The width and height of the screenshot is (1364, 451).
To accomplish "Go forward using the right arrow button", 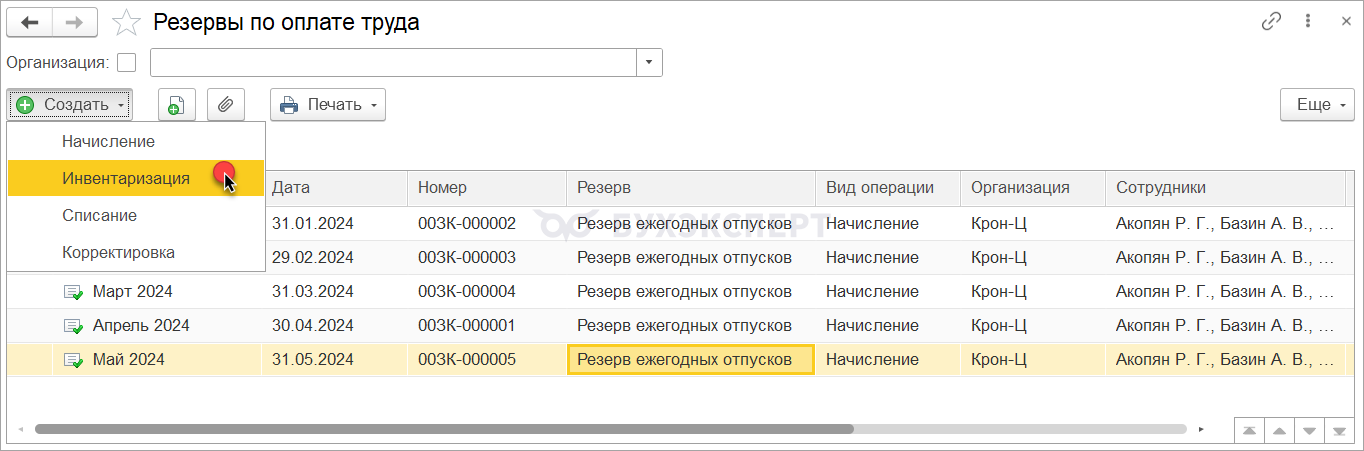I will (75, 22).
